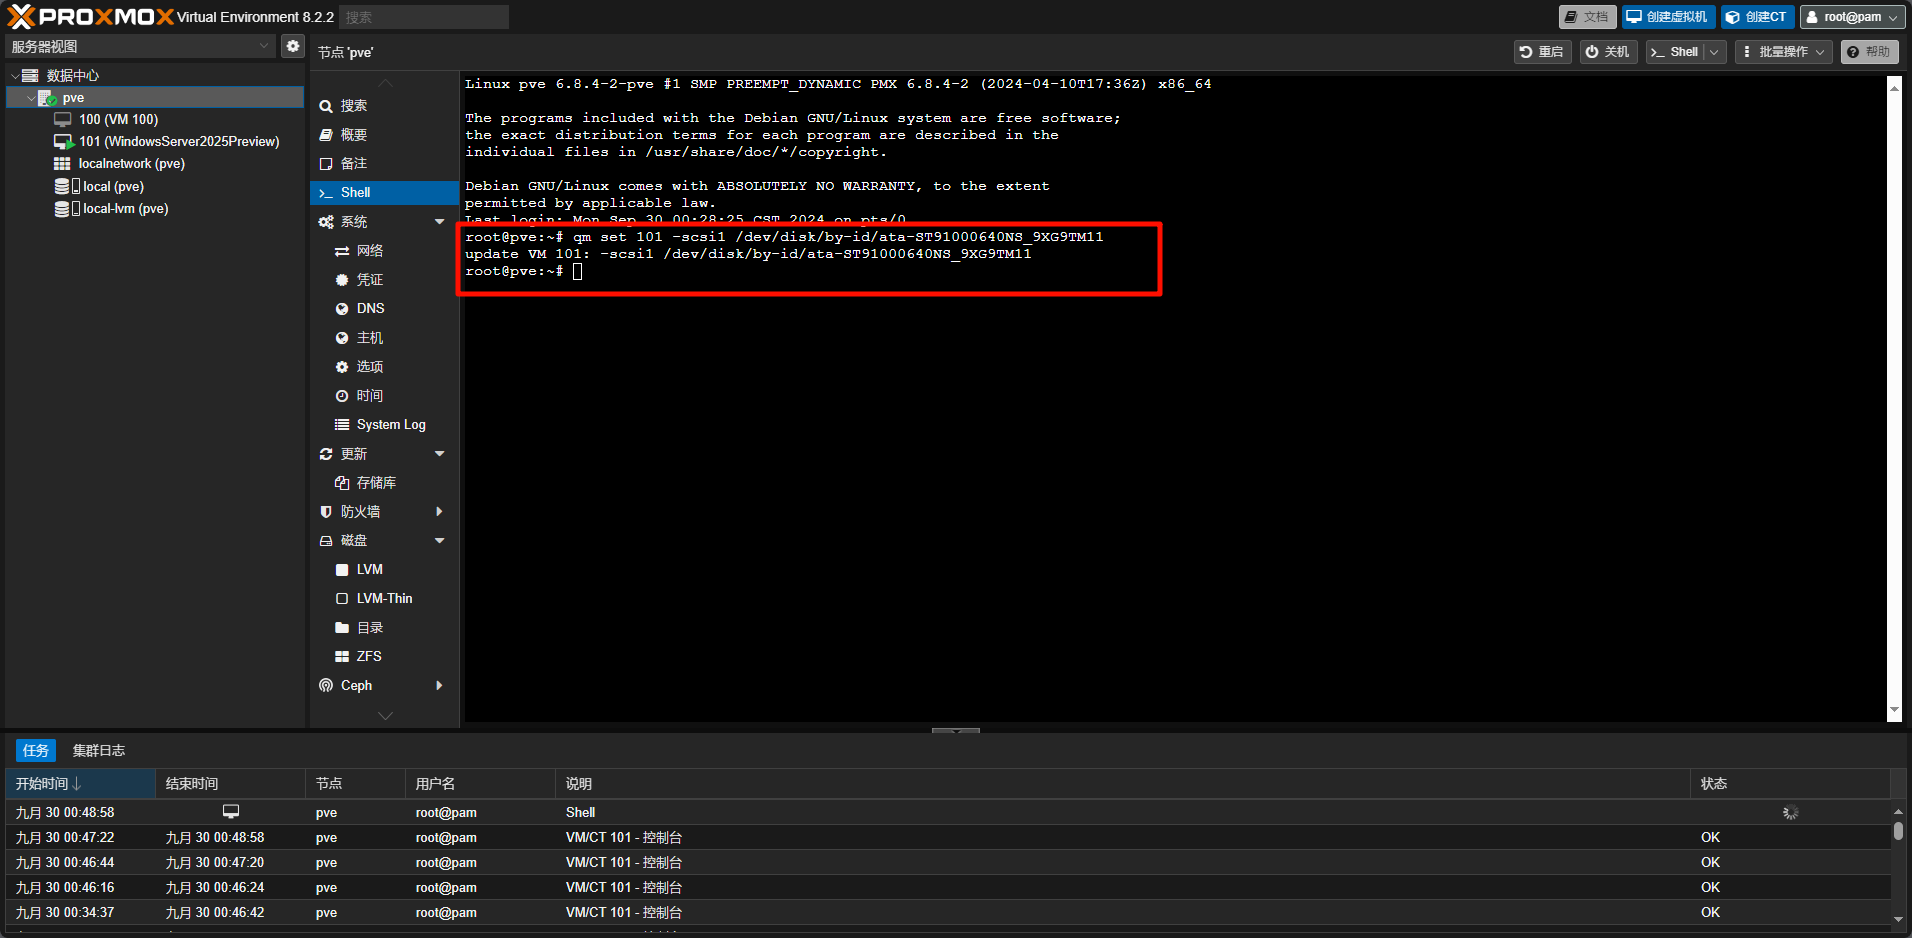
Task: Open the Ceph section
Action: pos(356,686)
